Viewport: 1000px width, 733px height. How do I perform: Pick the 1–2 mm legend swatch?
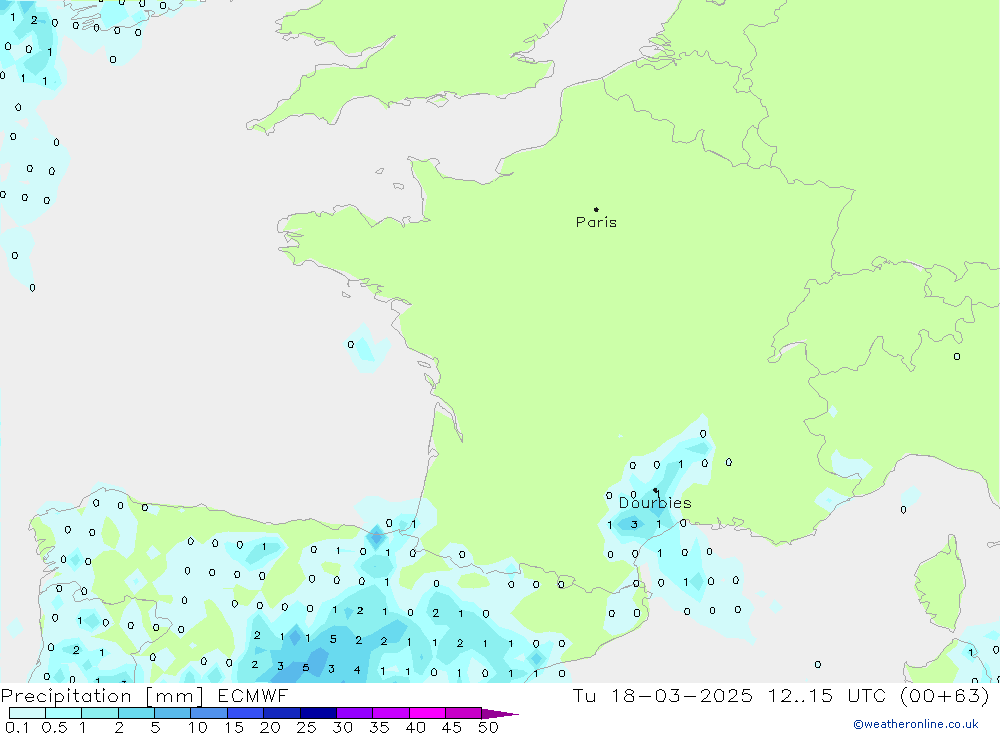pyautogui.click(x=100, y=713)
